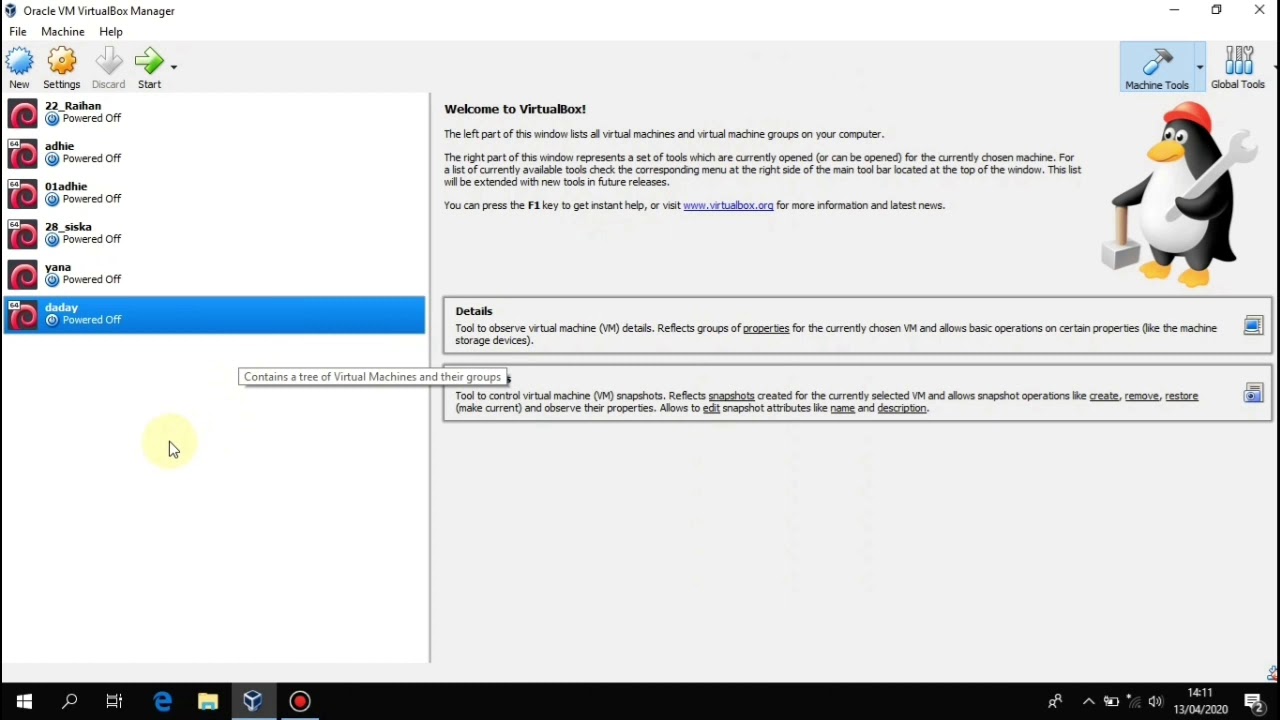This screenshot has width=1280, height=720.
Task: Select the daday virtual machine
Action: point(214,314)
